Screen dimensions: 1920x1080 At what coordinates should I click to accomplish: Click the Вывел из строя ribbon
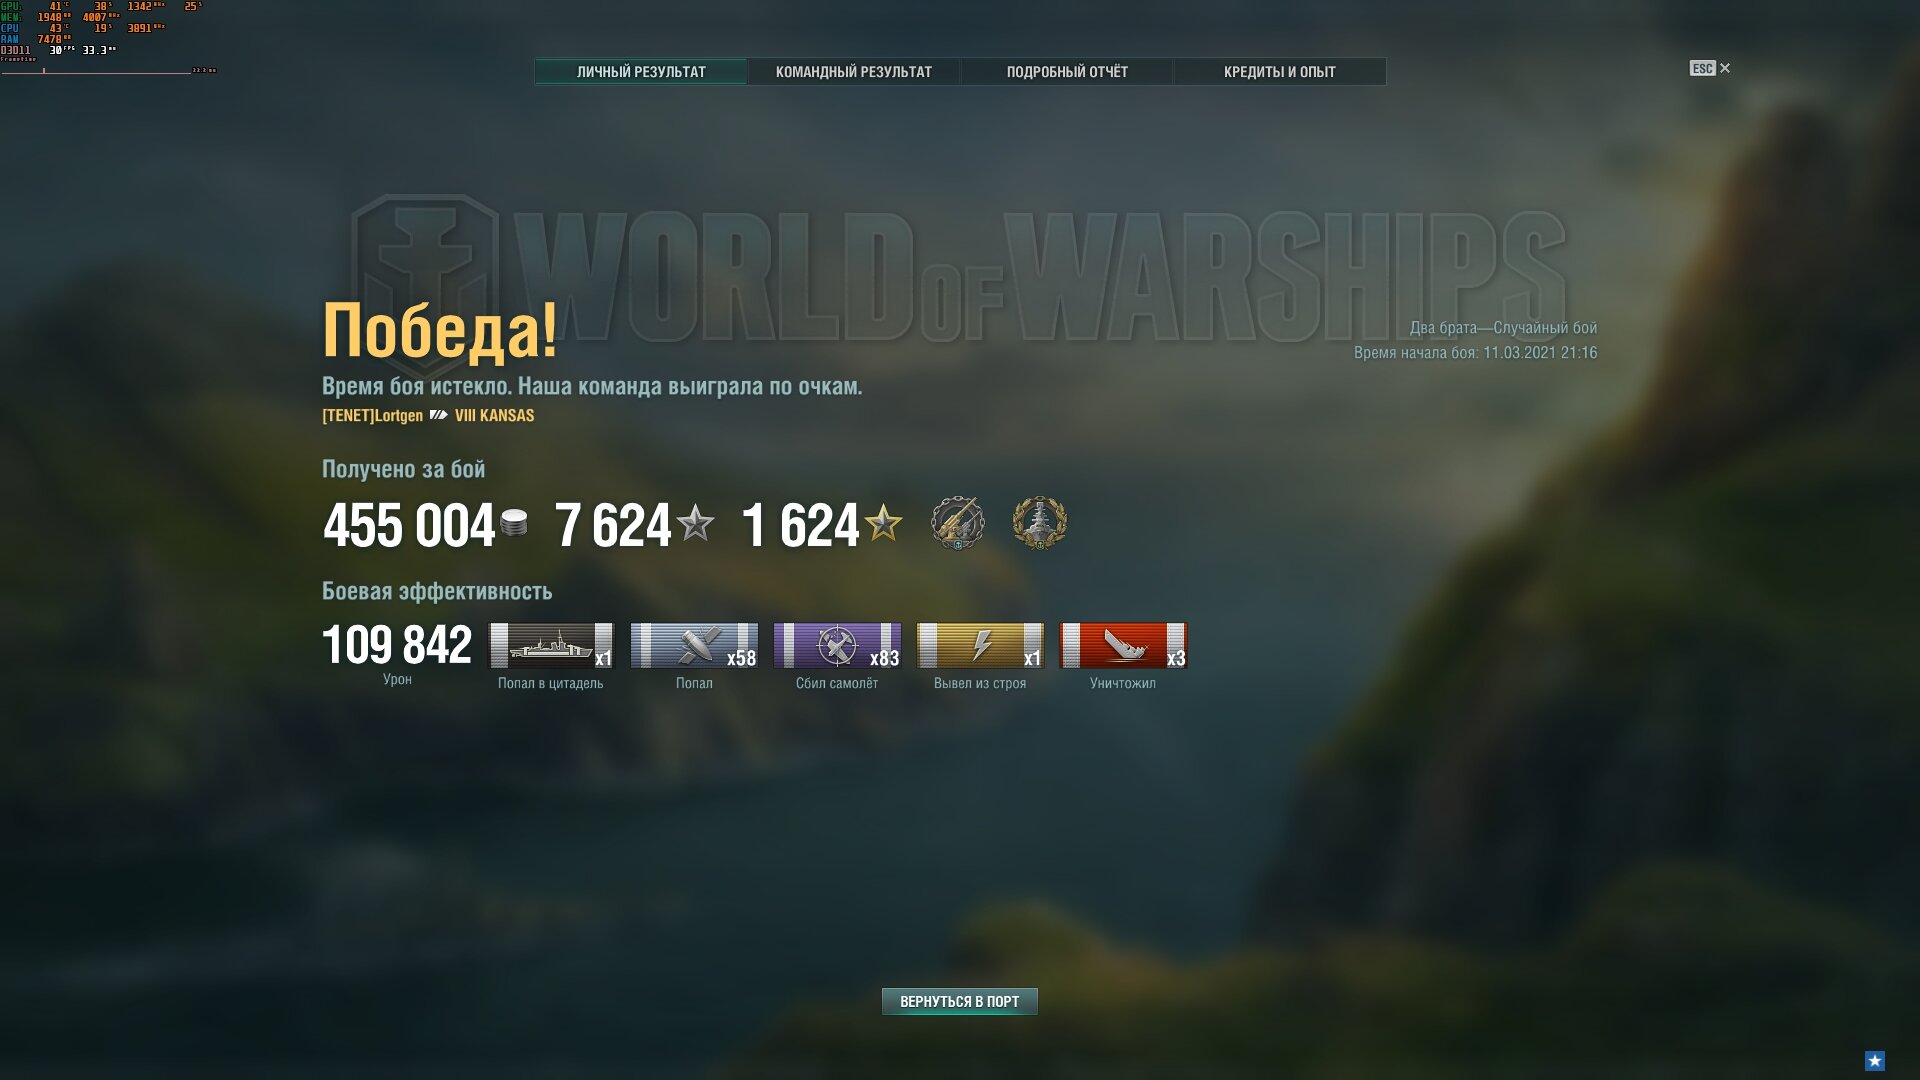[980, 645]
